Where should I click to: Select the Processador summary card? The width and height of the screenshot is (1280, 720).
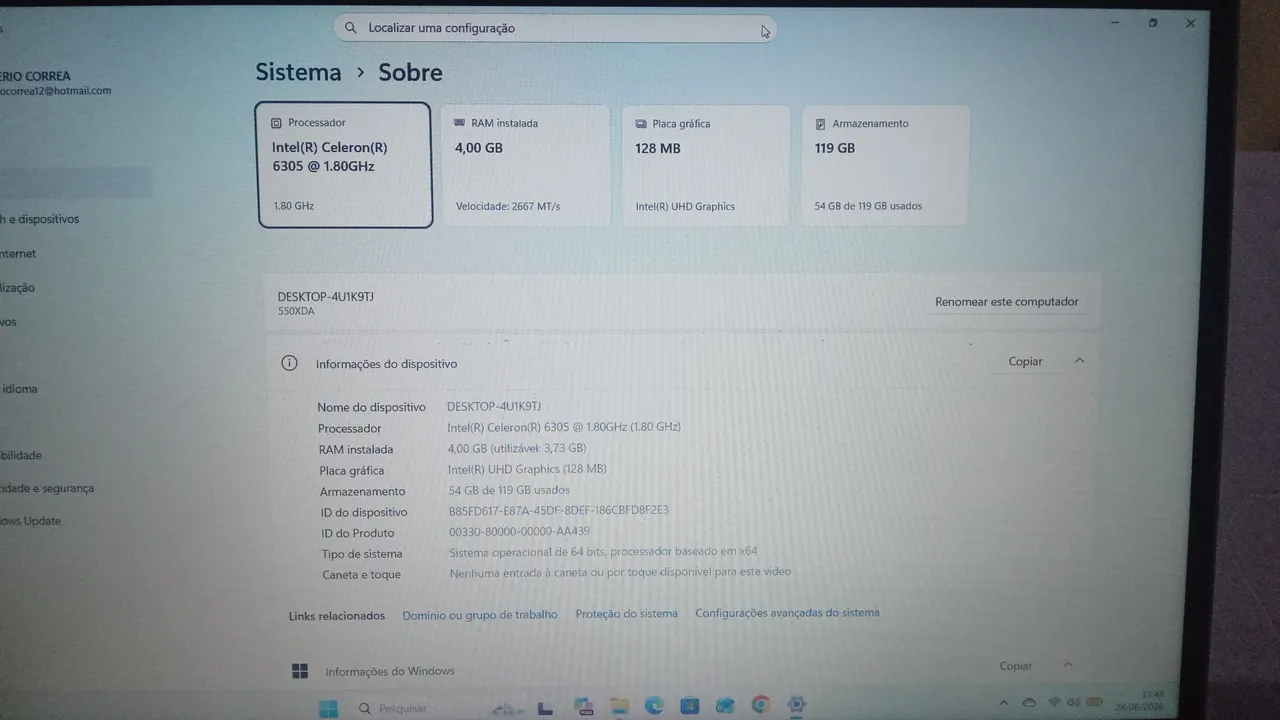coord(345,165)
